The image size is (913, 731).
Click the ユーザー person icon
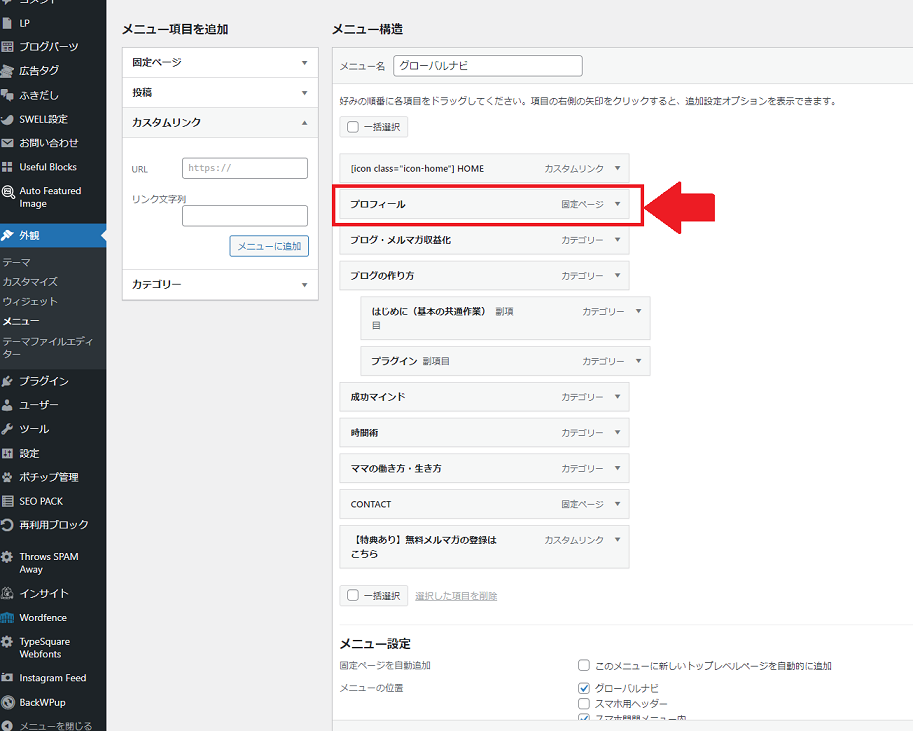7,405
